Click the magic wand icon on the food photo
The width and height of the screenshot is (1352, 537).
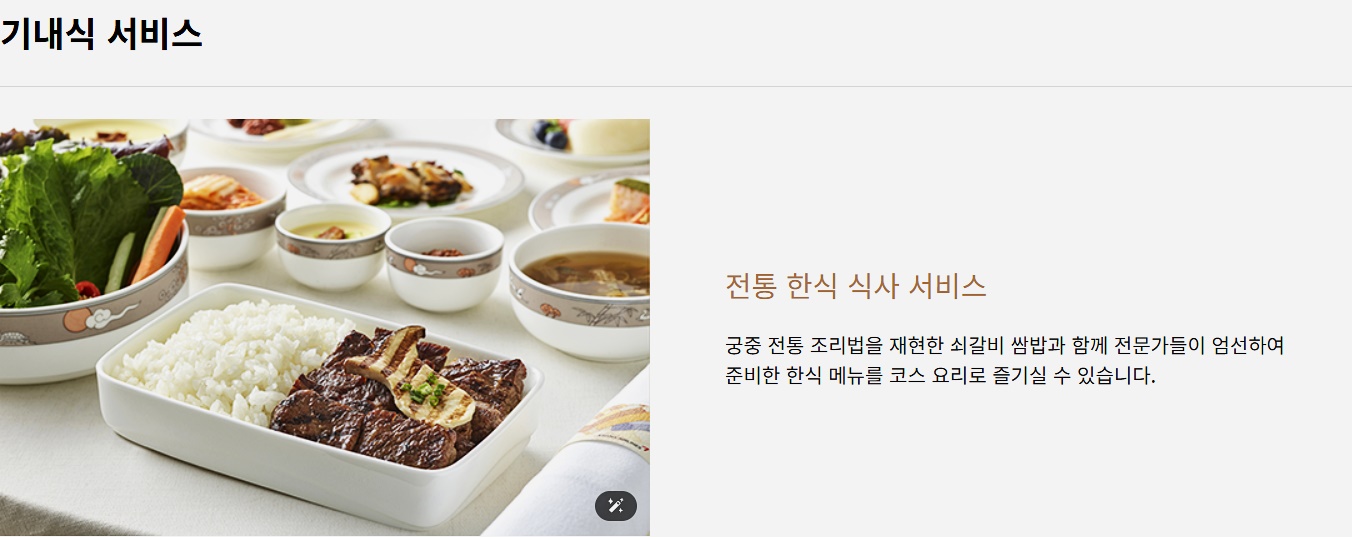pos(616,506)
